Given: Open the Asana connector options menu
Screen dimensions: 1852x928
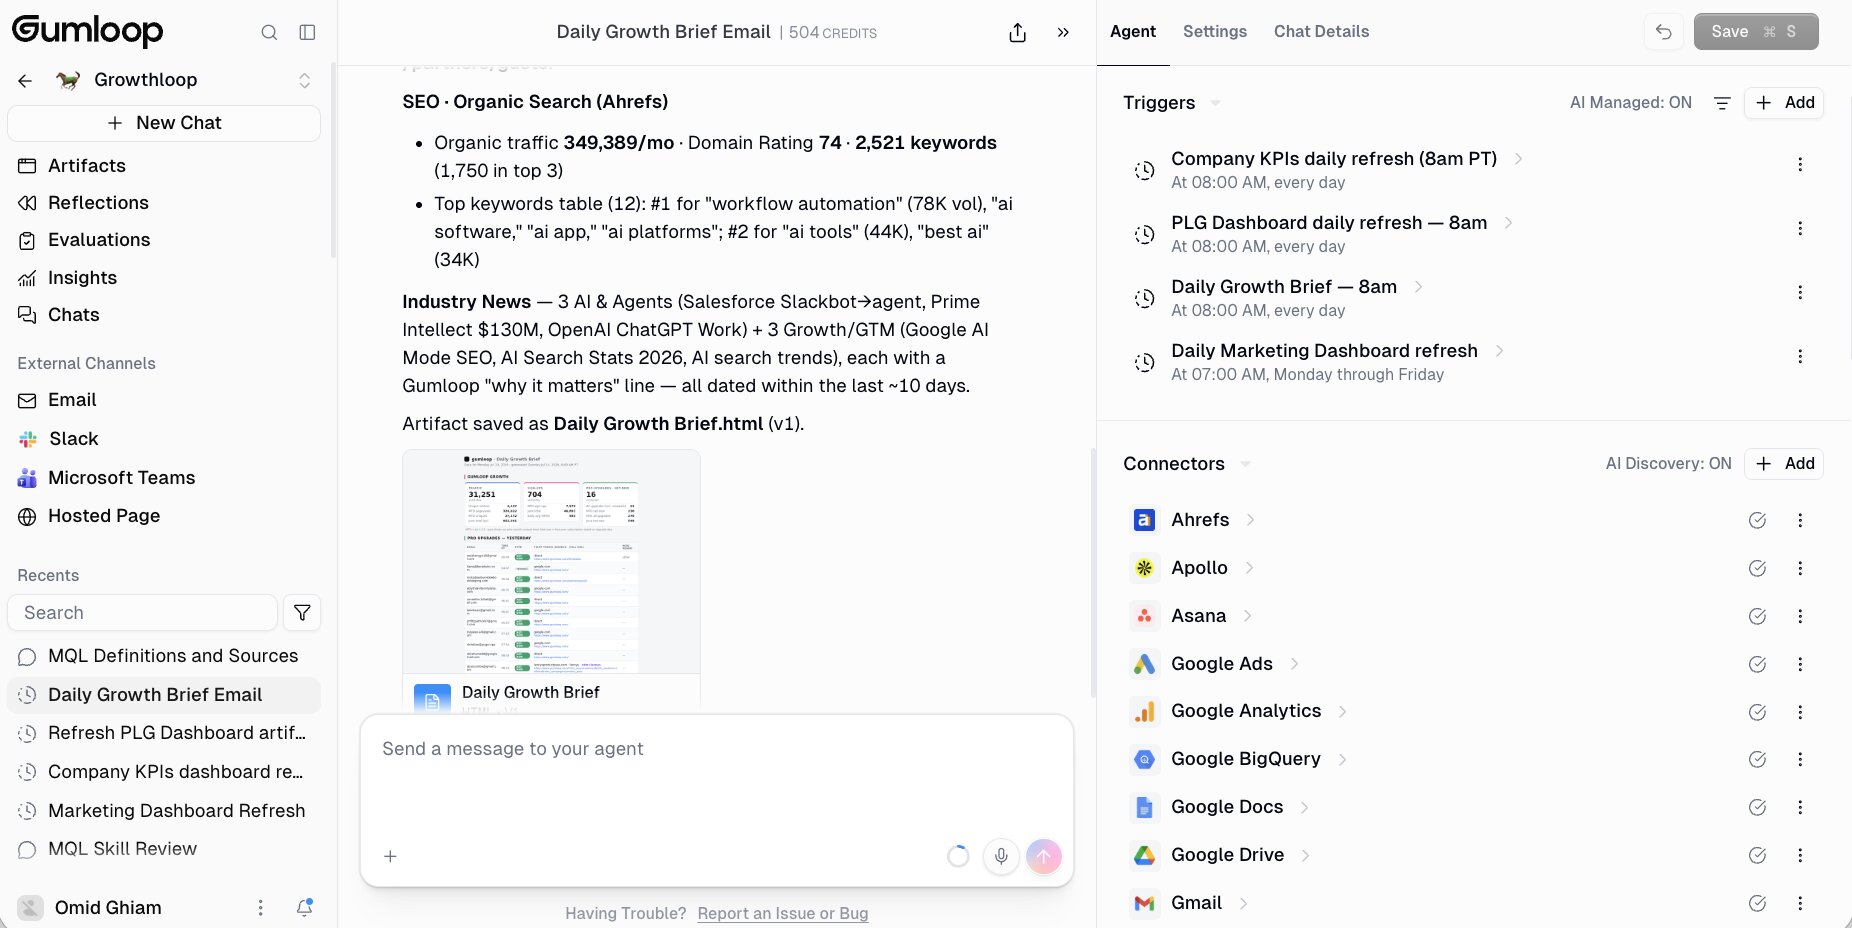Looking at the screenshot, I should coord(1800,616).
